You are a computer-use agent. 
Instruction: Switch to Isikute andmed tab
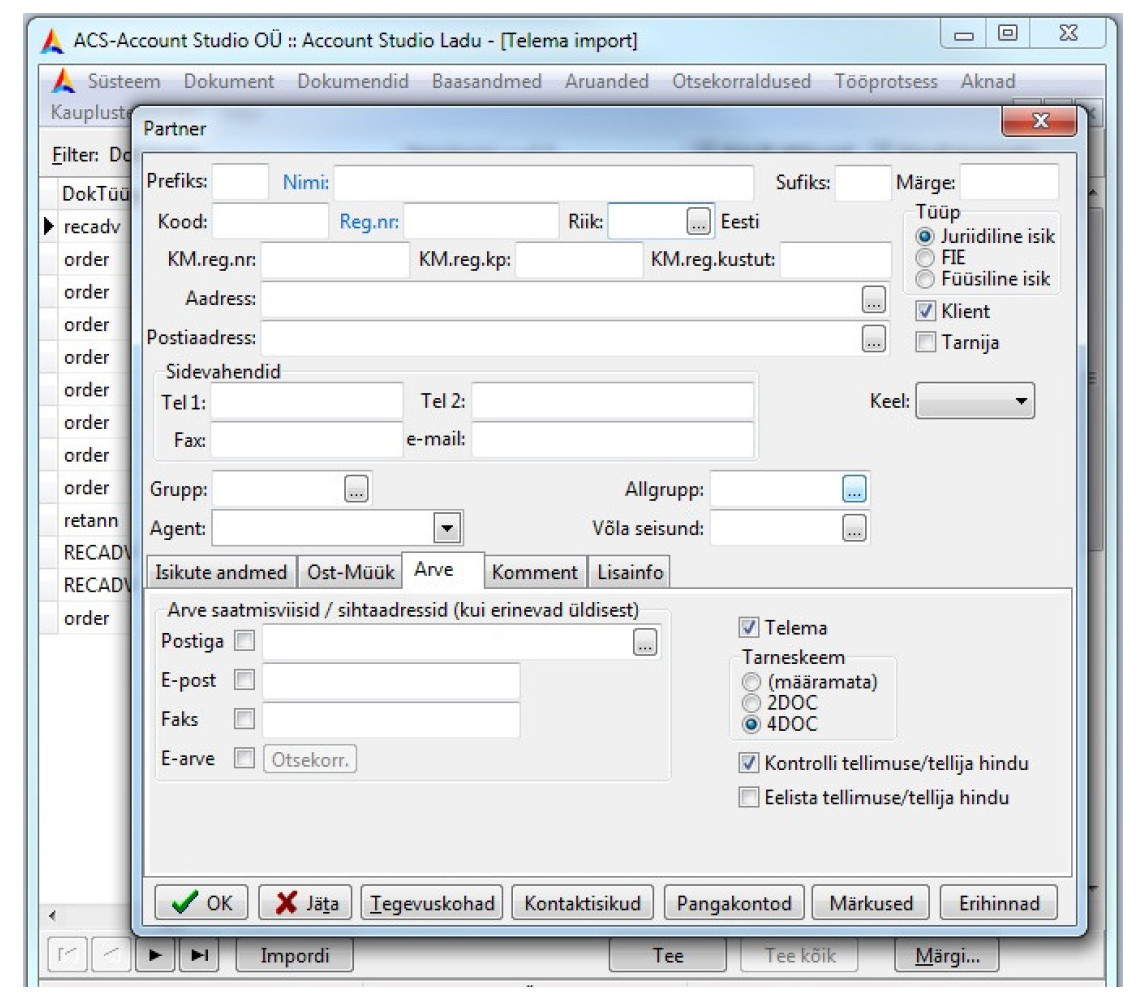click(x=221, y=572)
